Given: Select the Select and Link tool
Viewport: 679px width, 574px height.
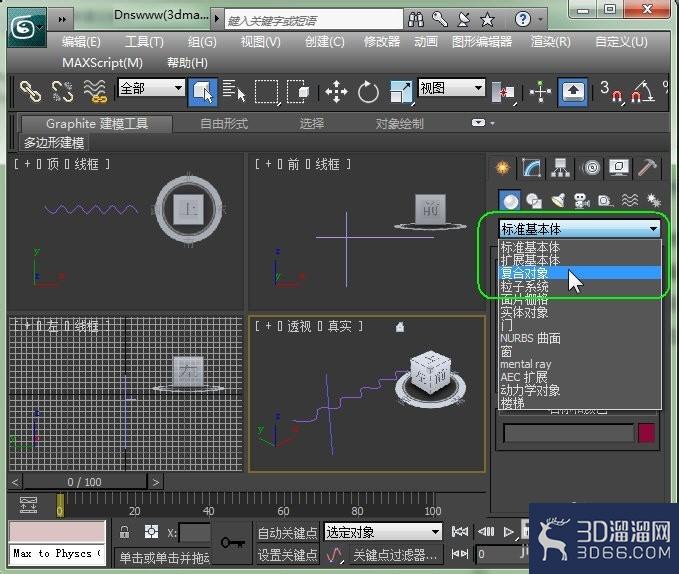Looking at the screenshot, I should point(31,91).
